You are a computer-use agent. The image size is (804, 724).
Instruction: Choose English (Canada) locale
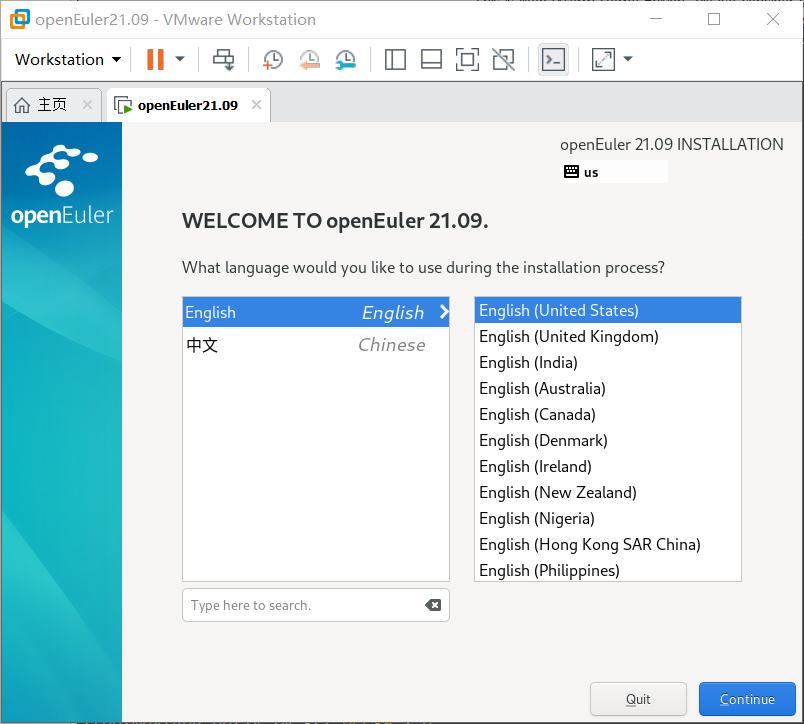608,414
